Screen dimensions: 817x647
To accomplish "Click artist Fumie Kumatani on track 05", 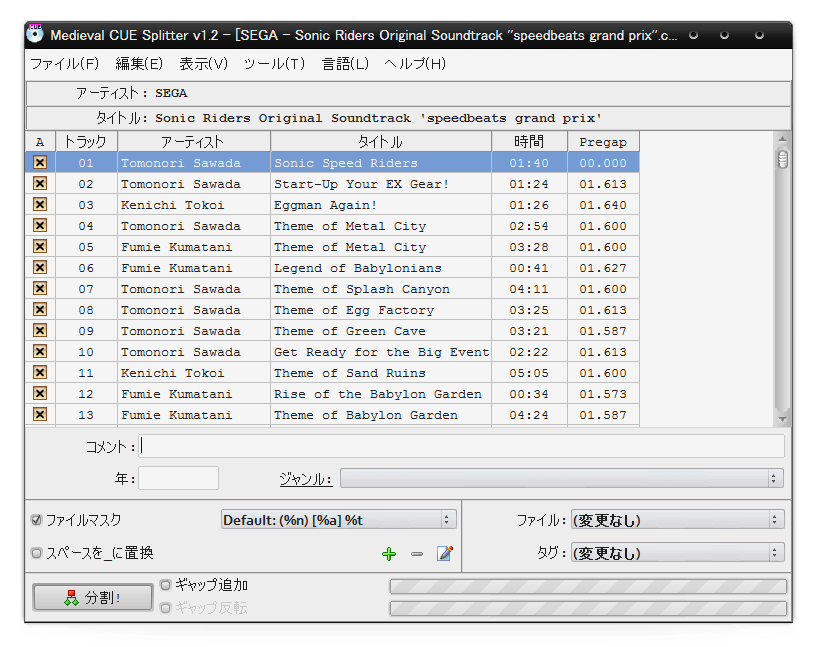I will tap(177, 247).
